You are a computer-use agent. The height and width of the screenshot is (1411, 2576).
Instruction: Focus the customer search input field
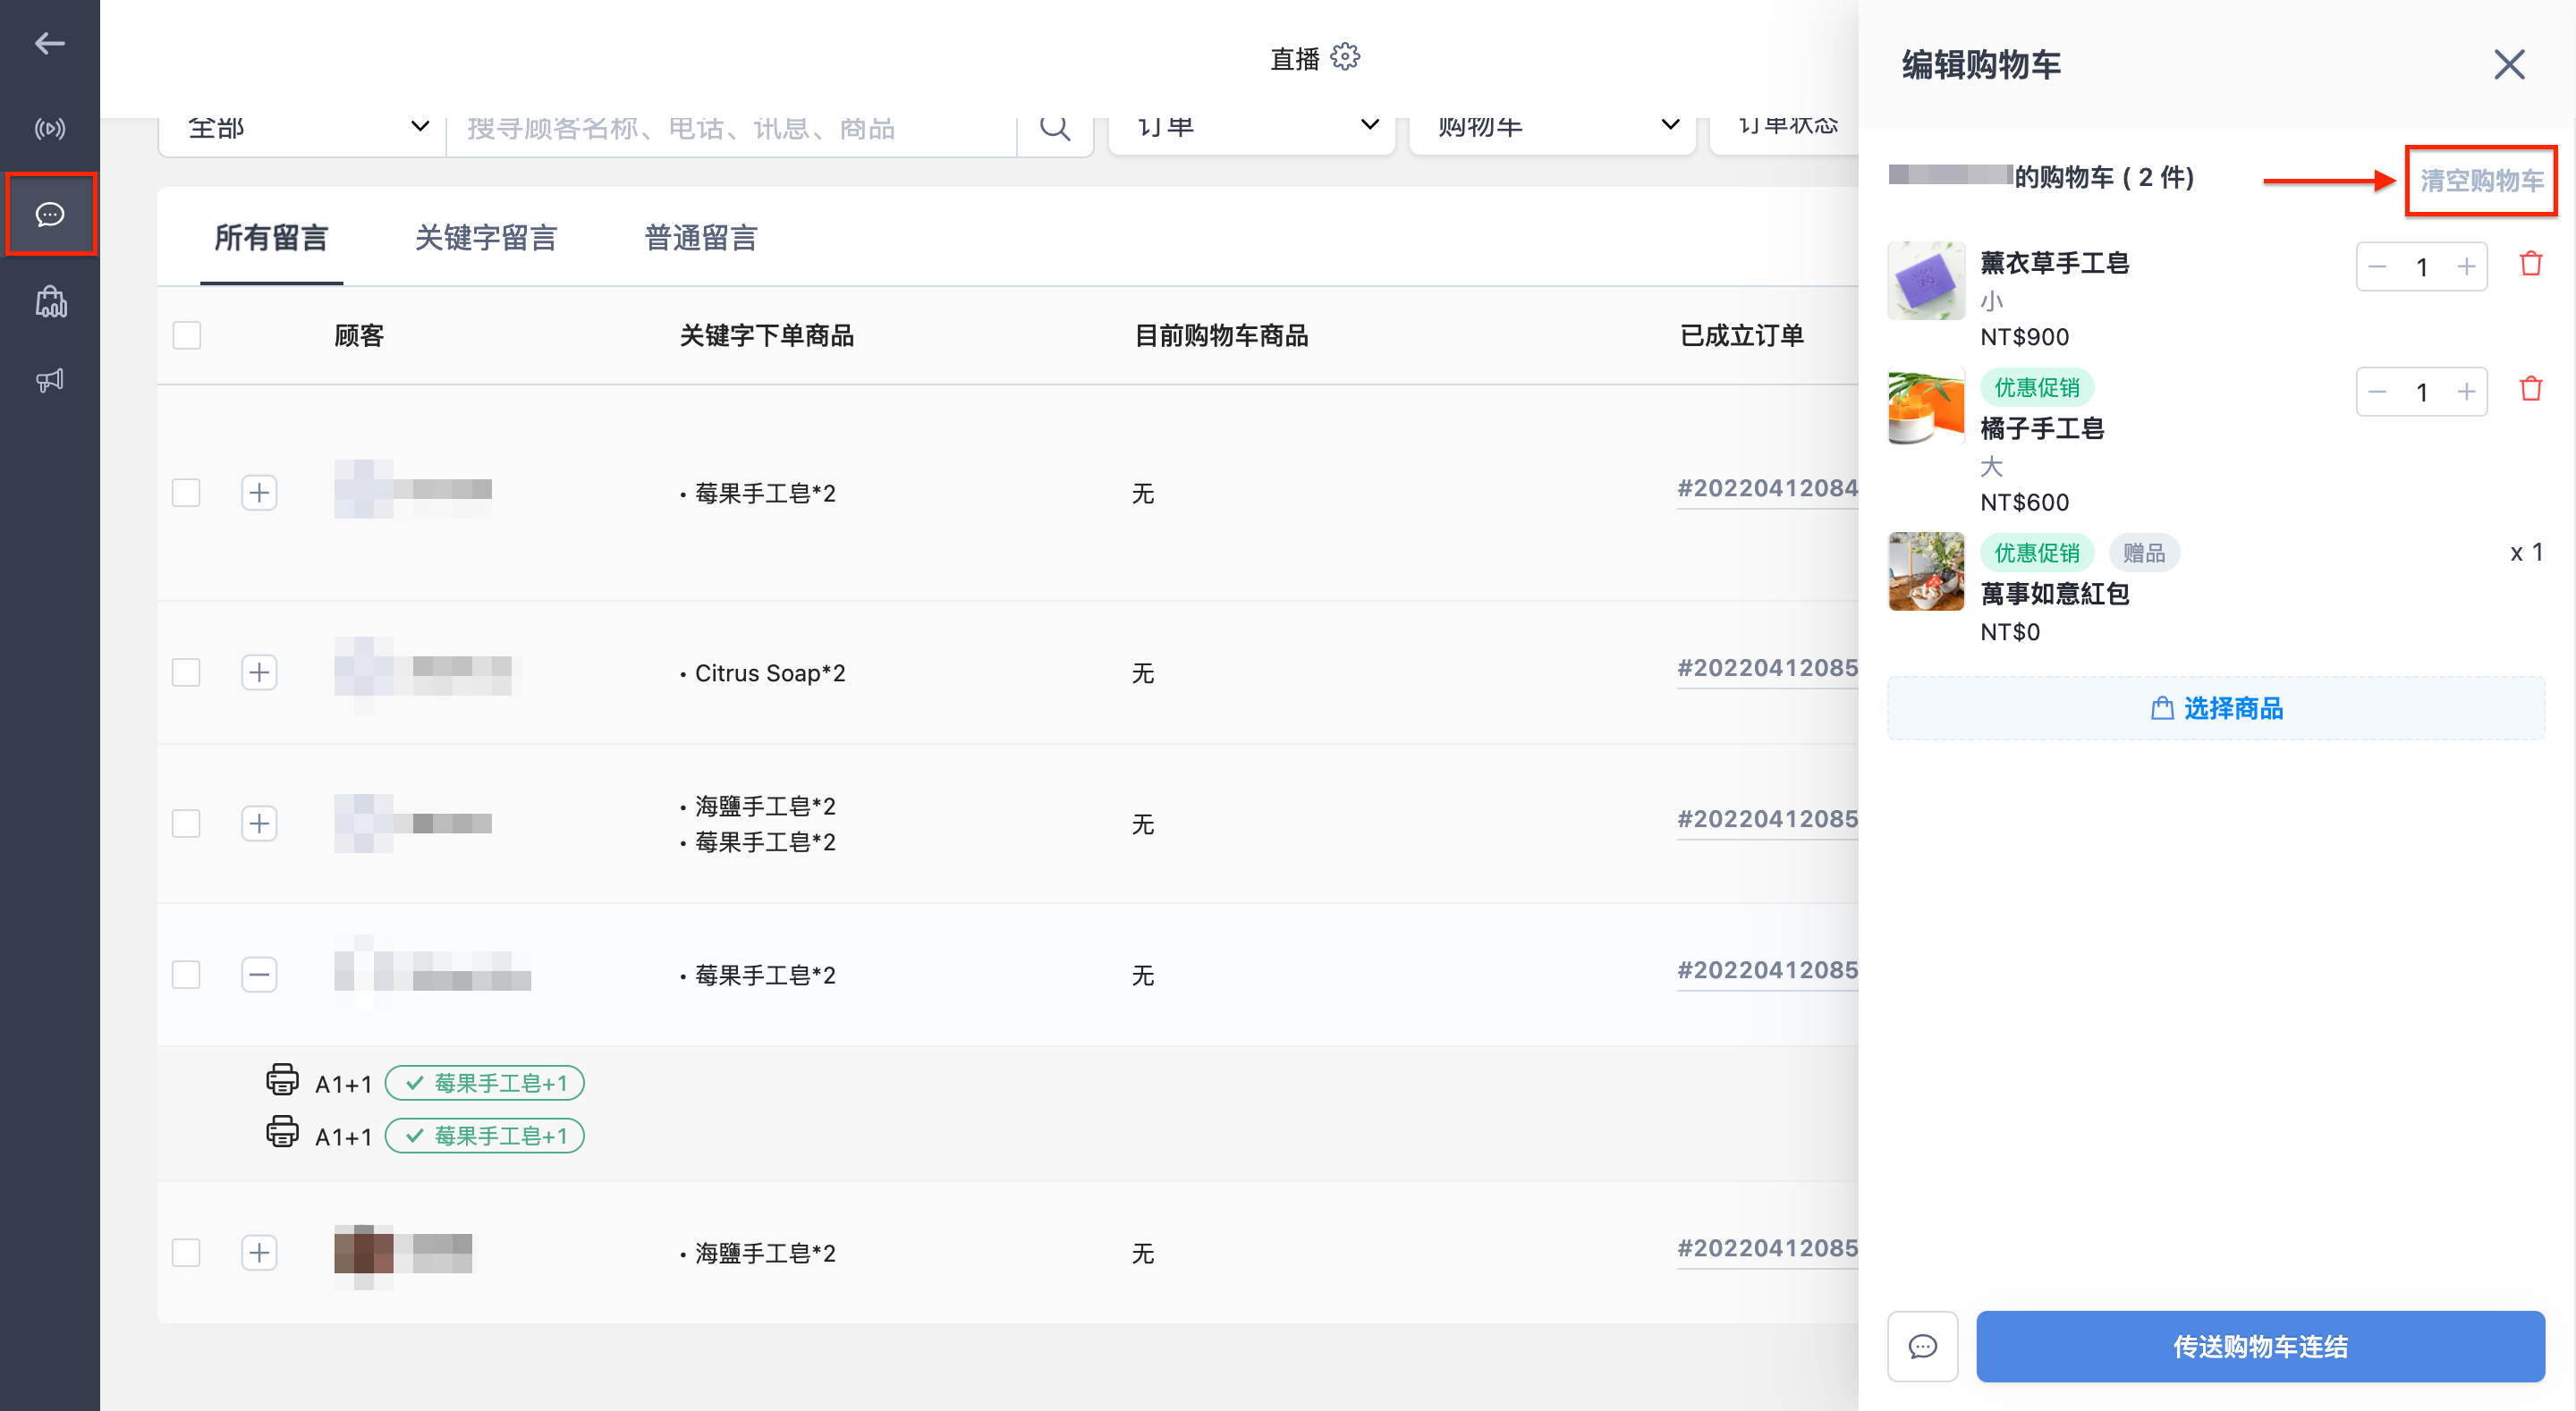pos(731,128)
